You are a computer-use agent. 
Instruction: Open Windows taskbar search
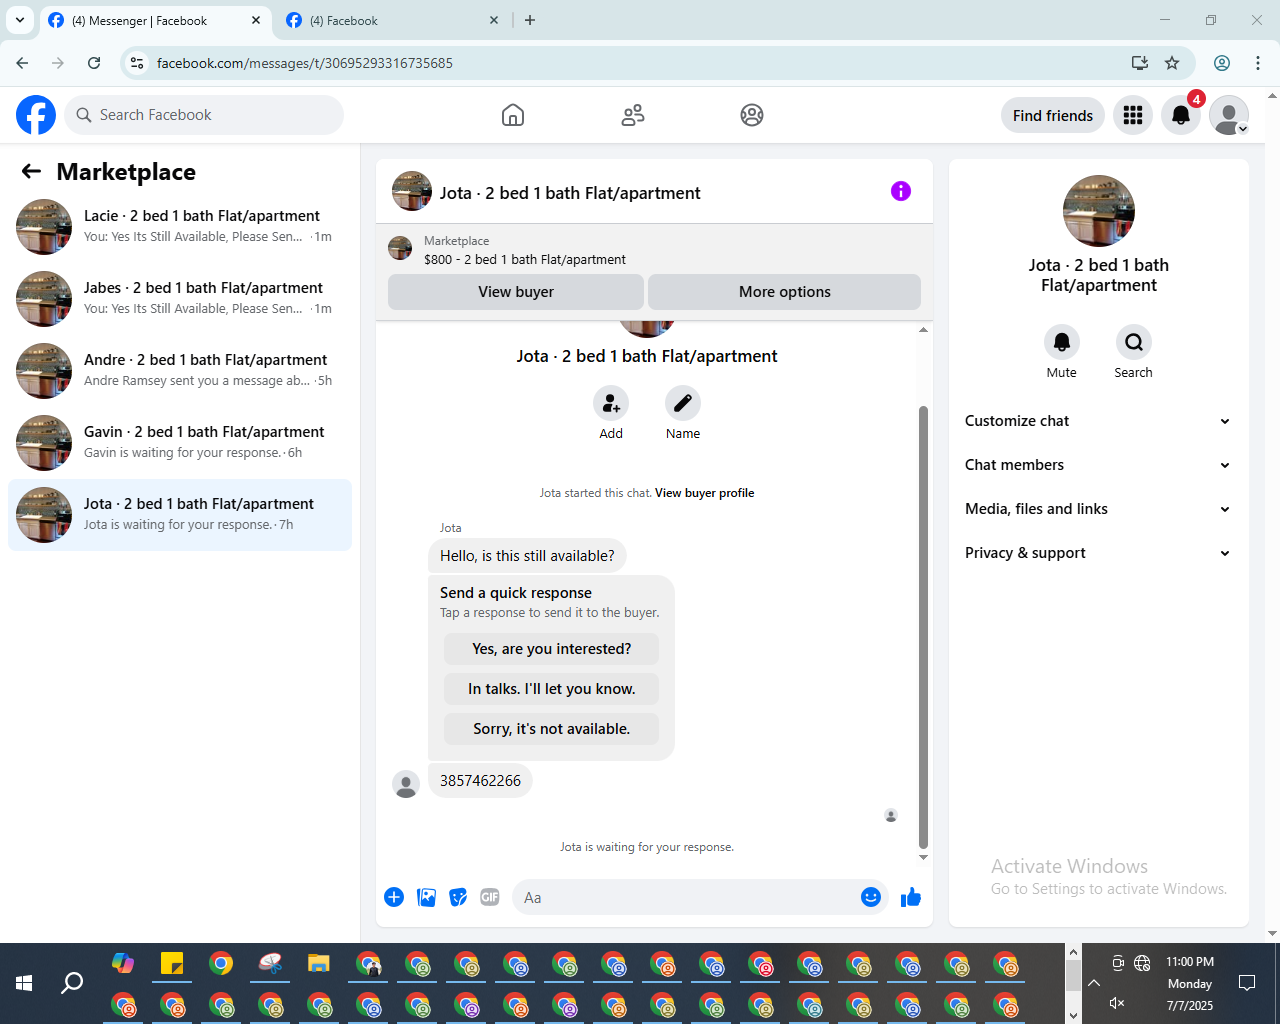[x=72, y=983]
